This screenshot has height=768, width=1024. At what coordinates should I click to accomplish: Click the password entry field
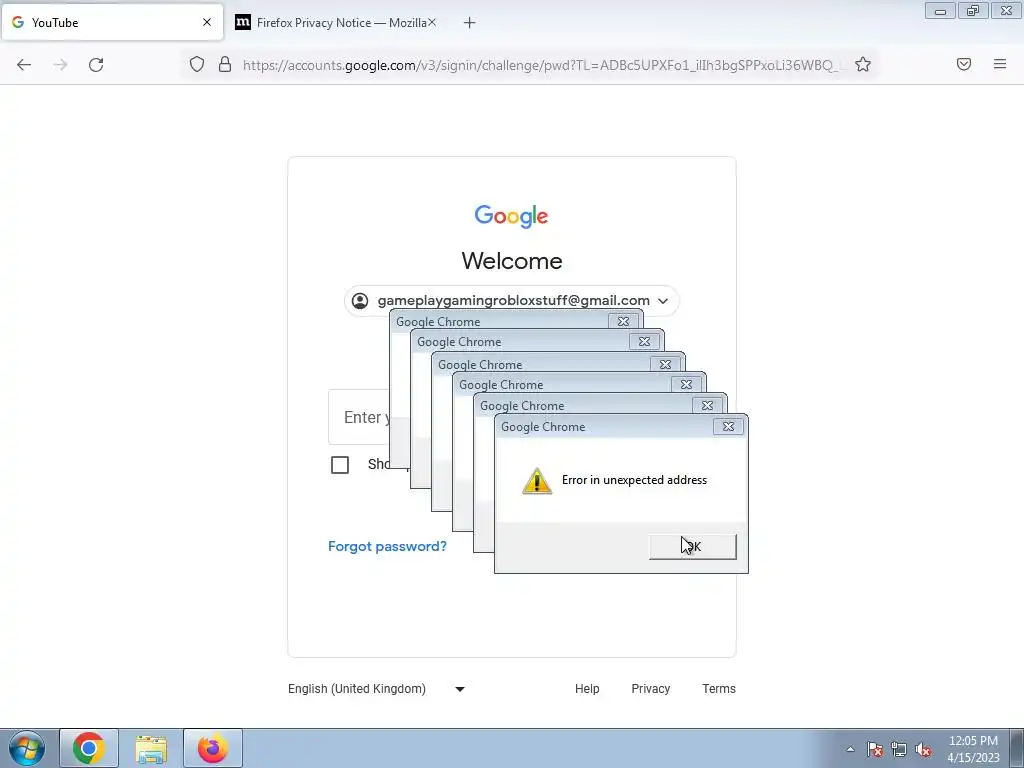point(360,417)
